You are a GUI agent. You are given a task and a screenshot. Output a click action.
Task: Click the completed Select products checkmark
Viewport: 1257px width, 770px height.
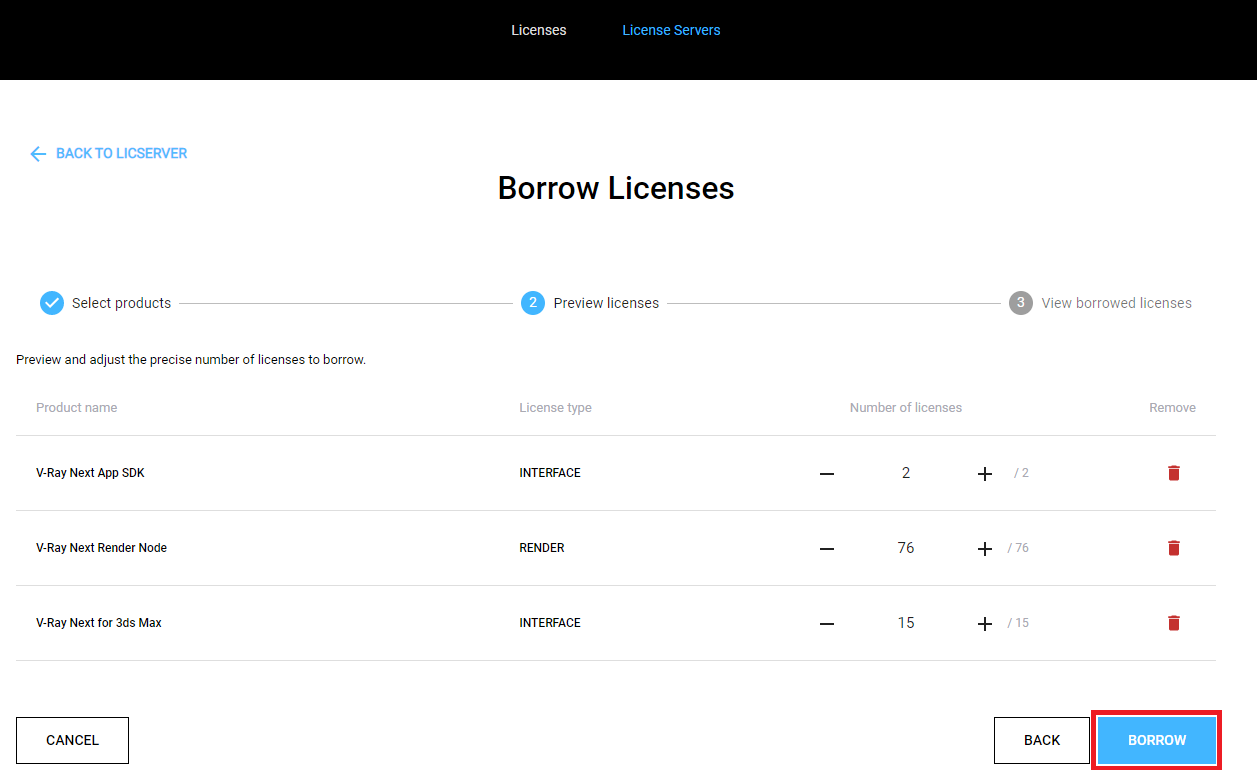pyautogui.click(x=52, y=302)
